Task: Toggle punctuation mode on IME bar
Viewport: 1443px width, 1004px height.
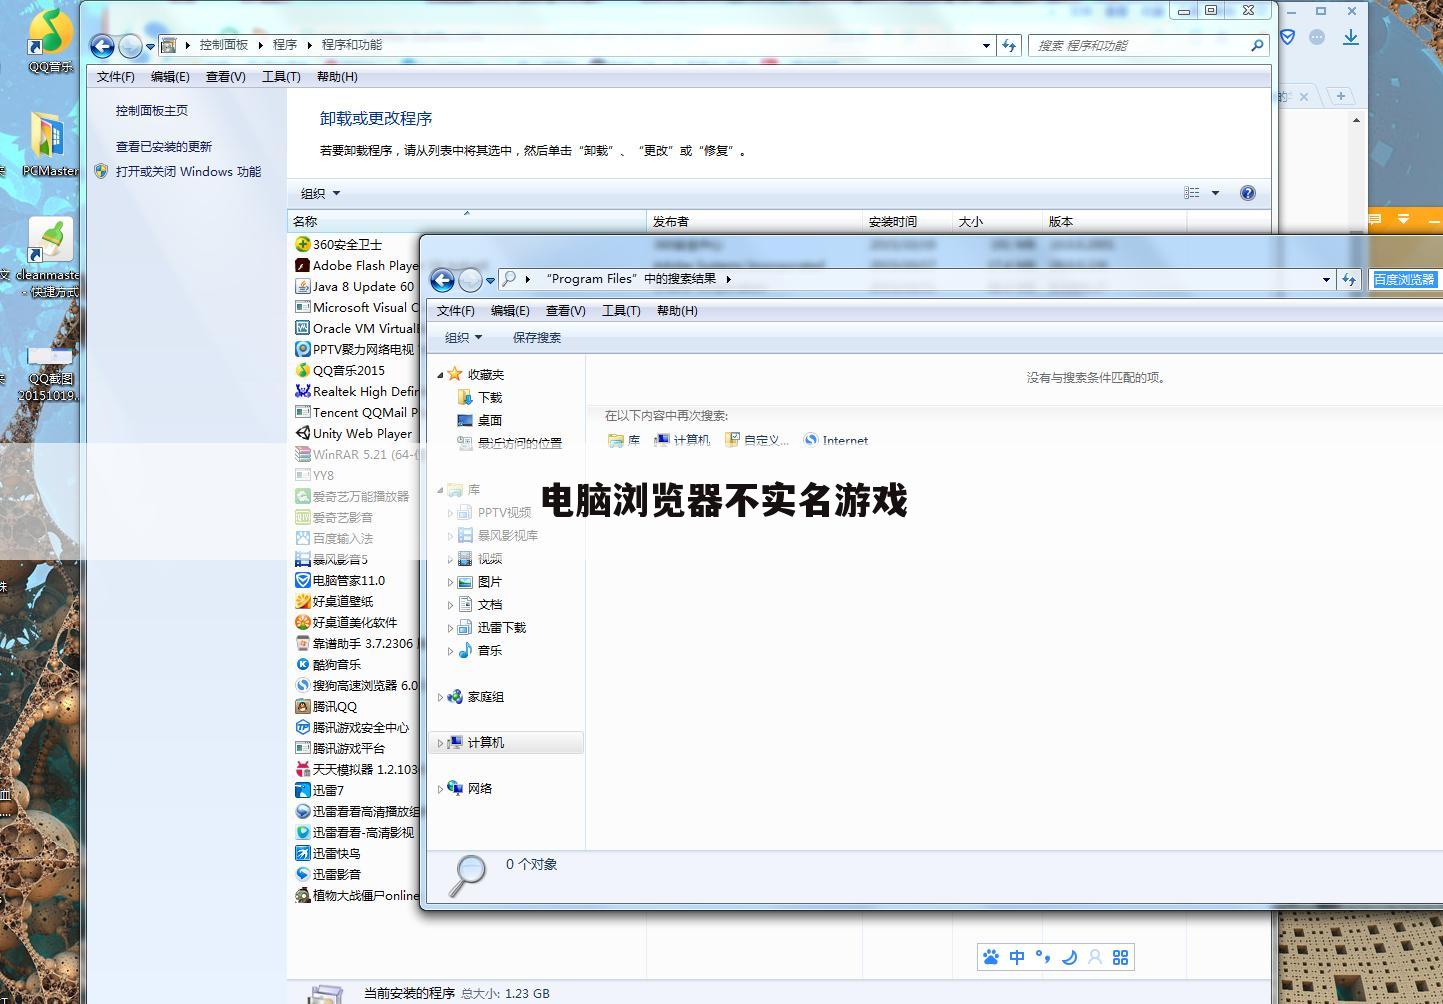Action: point(1043,957)
